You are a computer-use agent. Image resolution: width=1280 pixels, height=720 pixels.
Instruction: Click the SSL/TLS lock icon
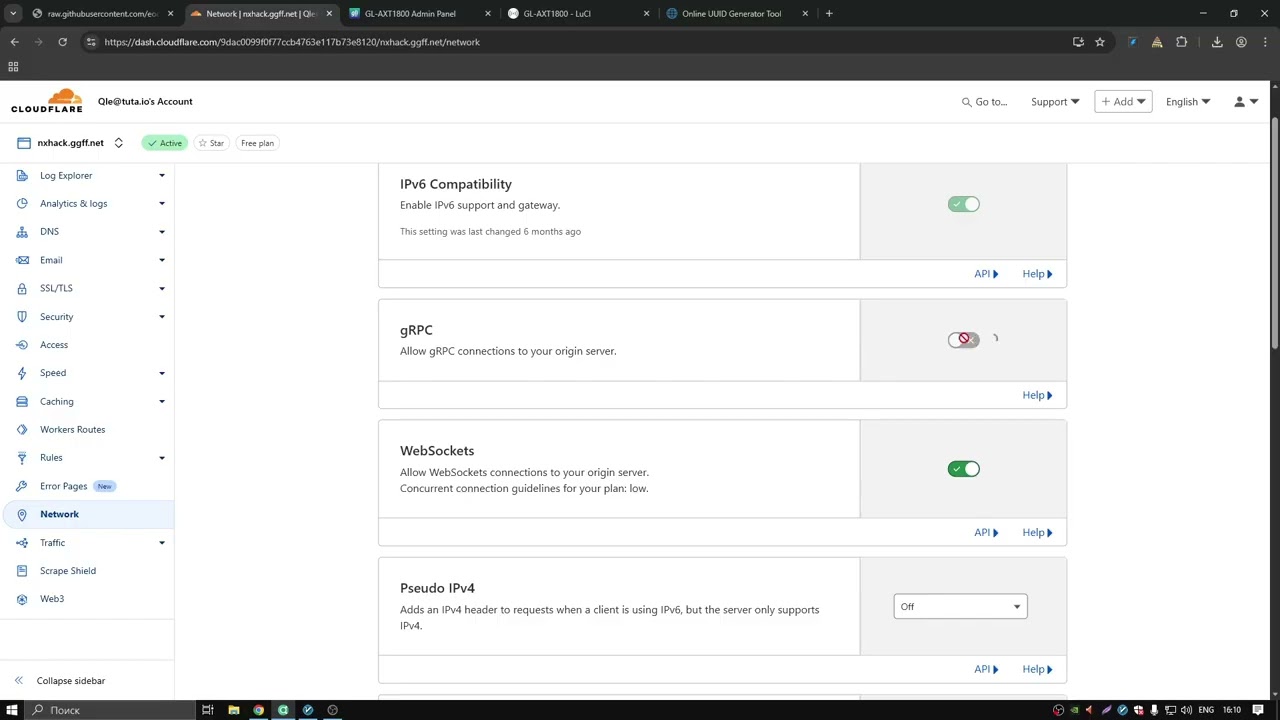click(x=22, y=288)
